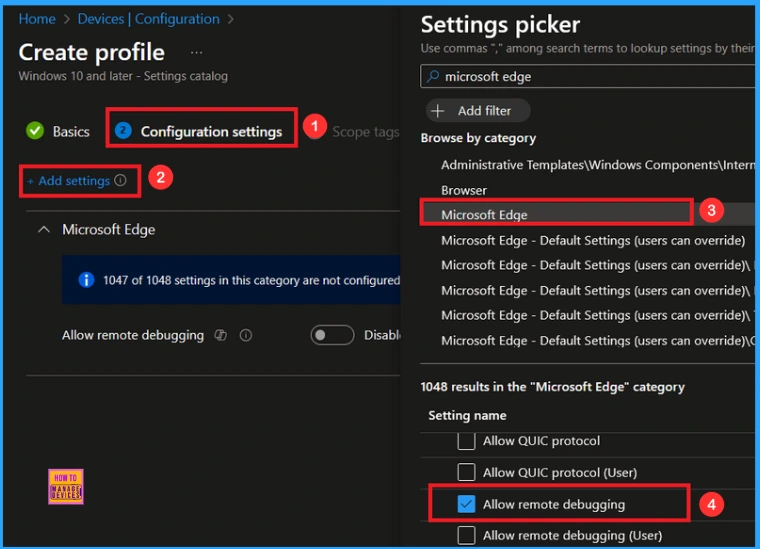Screen dimensions: 760x549
Task: Open the ellipsis menu beside Create profile
Action: pyautogui.click(x=196, y=52)
